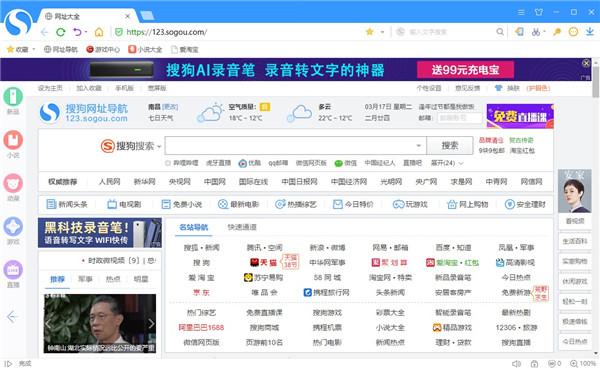Open the red 小说 sidebar icon
Image resolution: width=600 pixels, height=369 pixels.
click(x=13, y=140)
